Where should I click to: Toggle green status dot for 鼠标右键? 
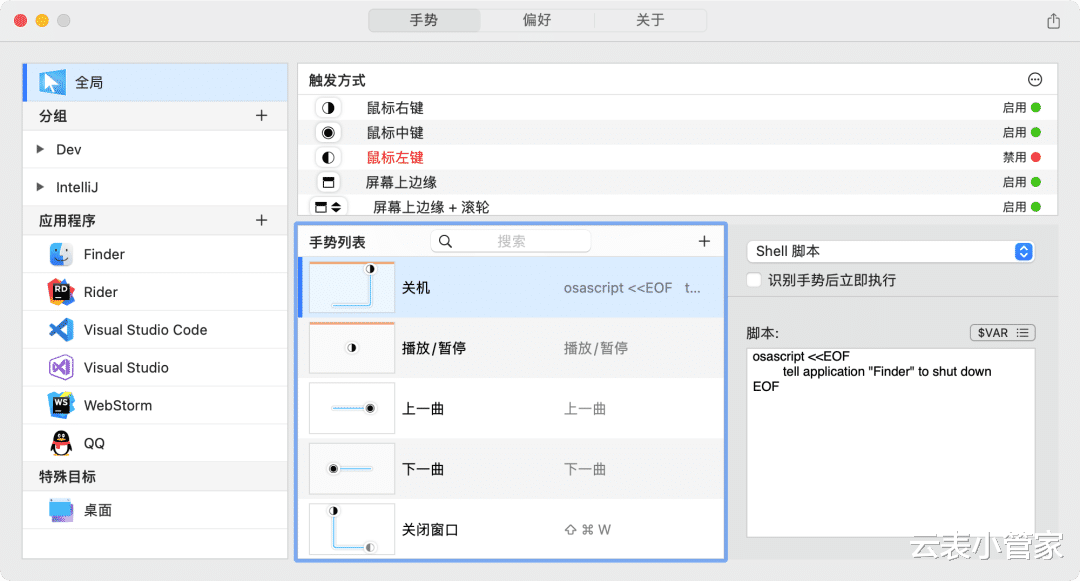point(1036,107)
